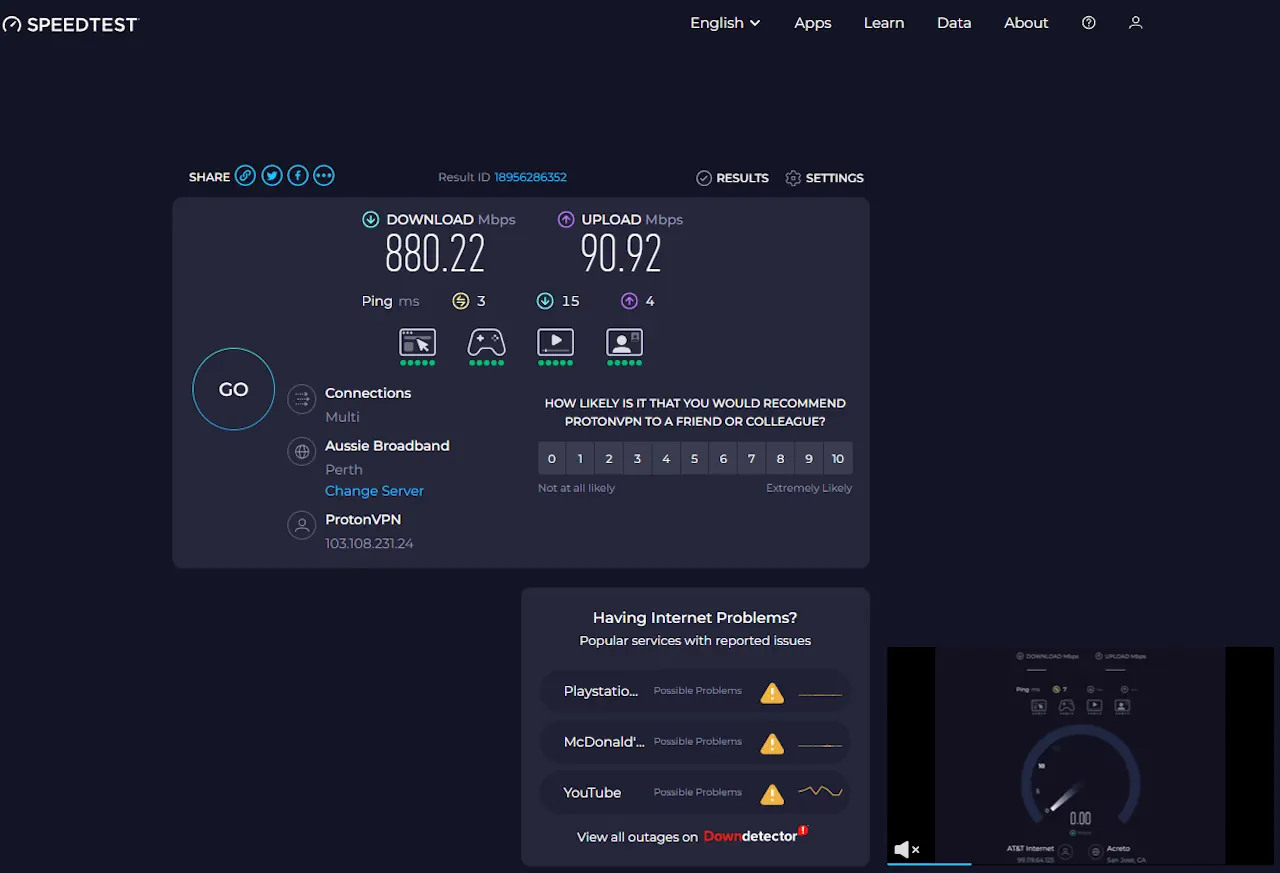Select rating 1 in survey
Screen dimensions: 1280x873
[580, 459]
